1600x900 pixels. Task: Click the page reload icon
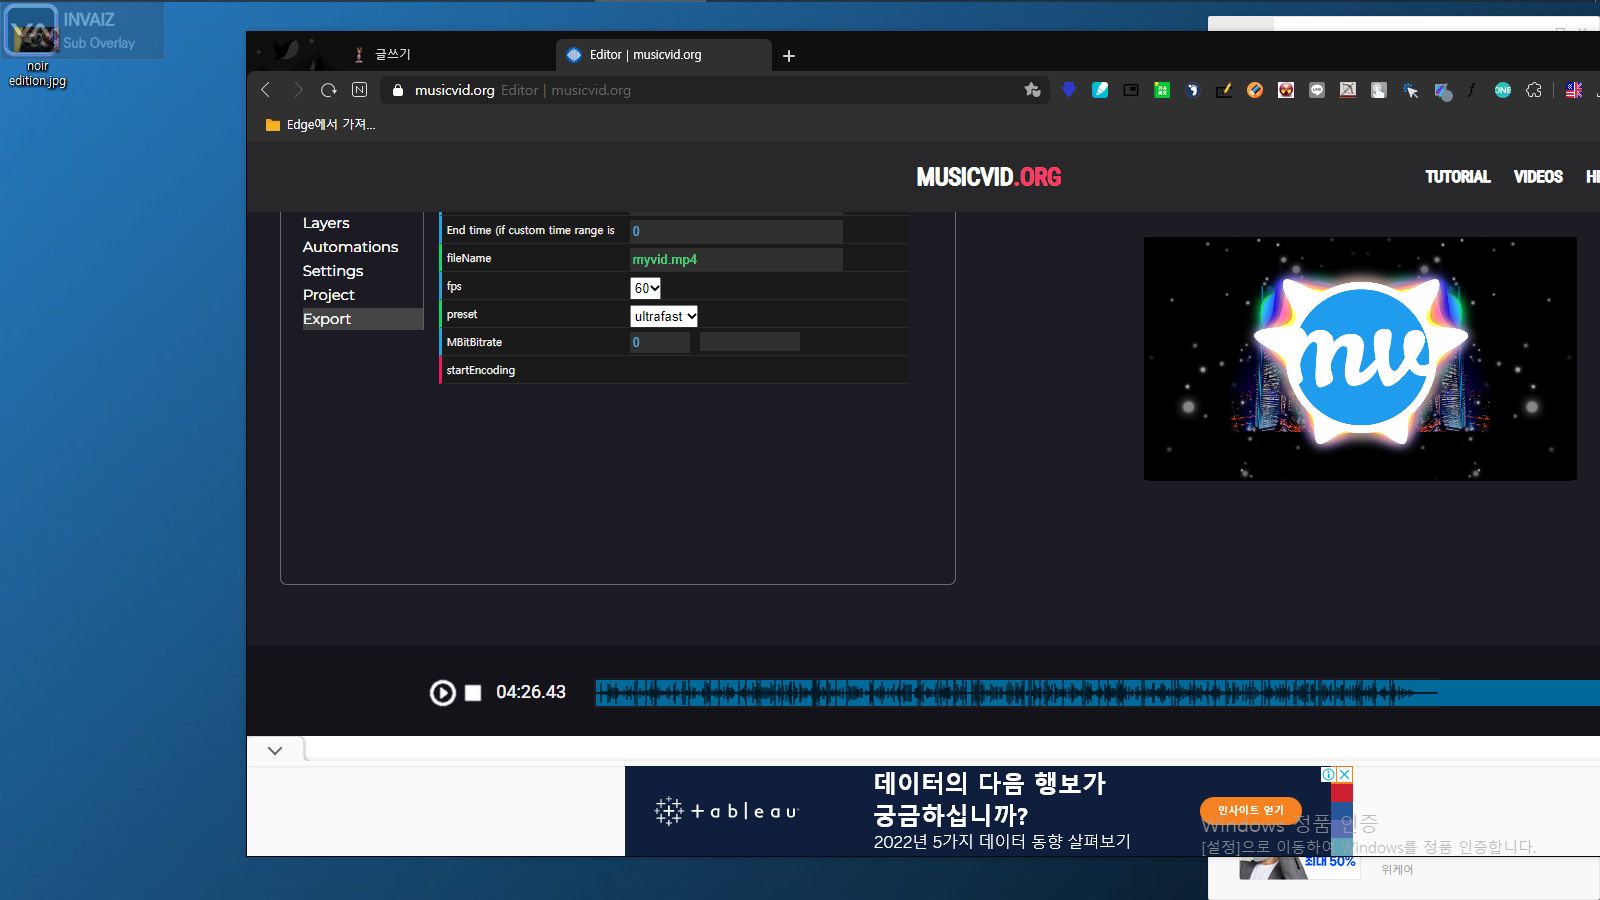[329, 90]
